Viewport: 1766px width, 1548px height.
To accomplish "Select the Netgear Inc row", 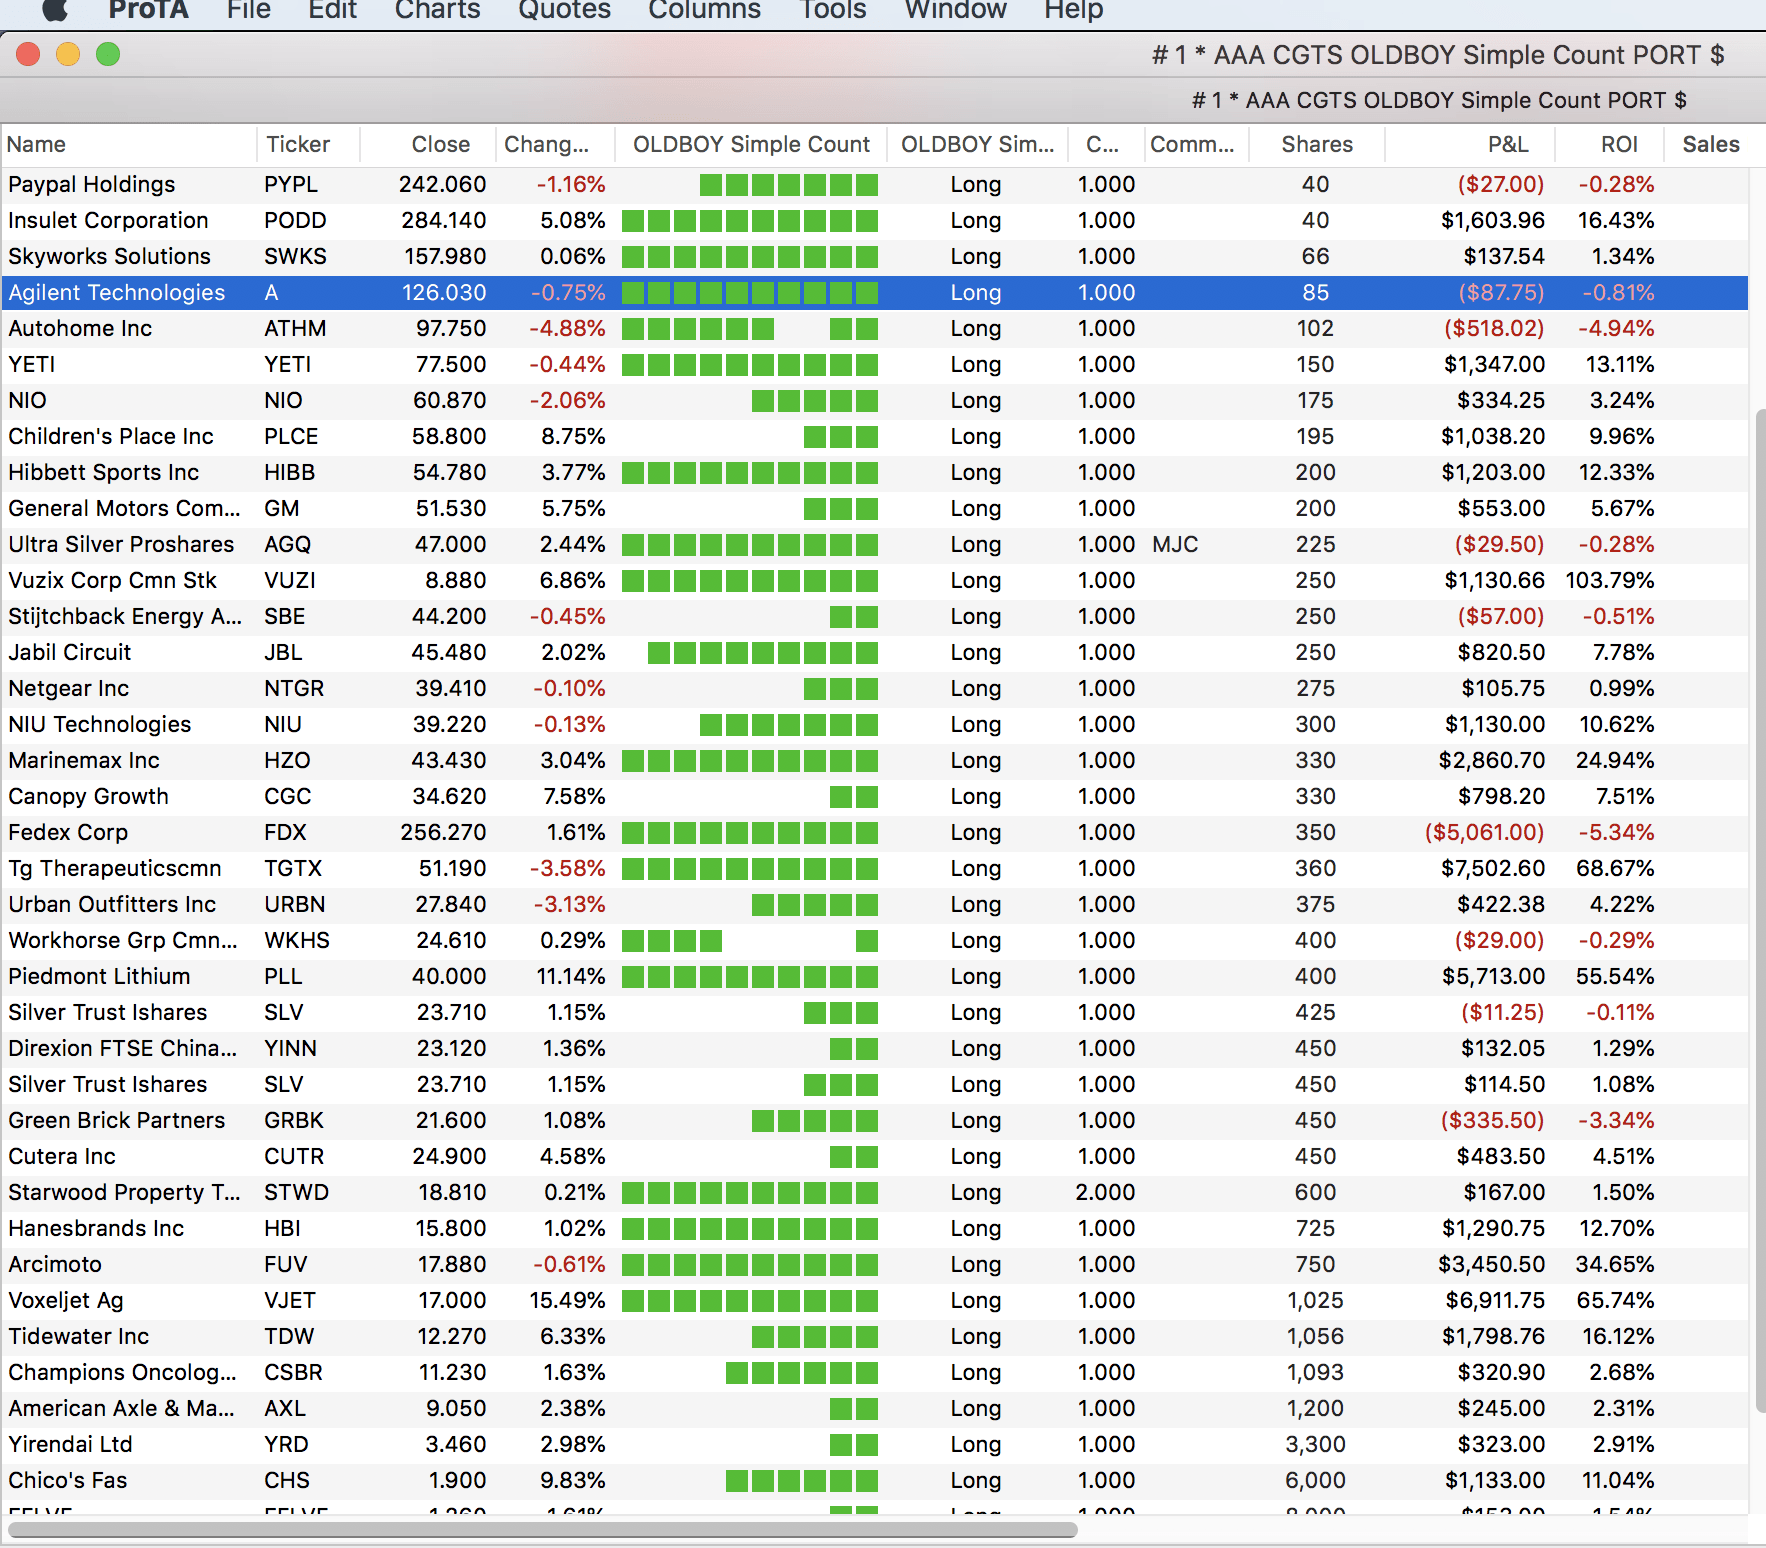I will [x=875, y=688].
